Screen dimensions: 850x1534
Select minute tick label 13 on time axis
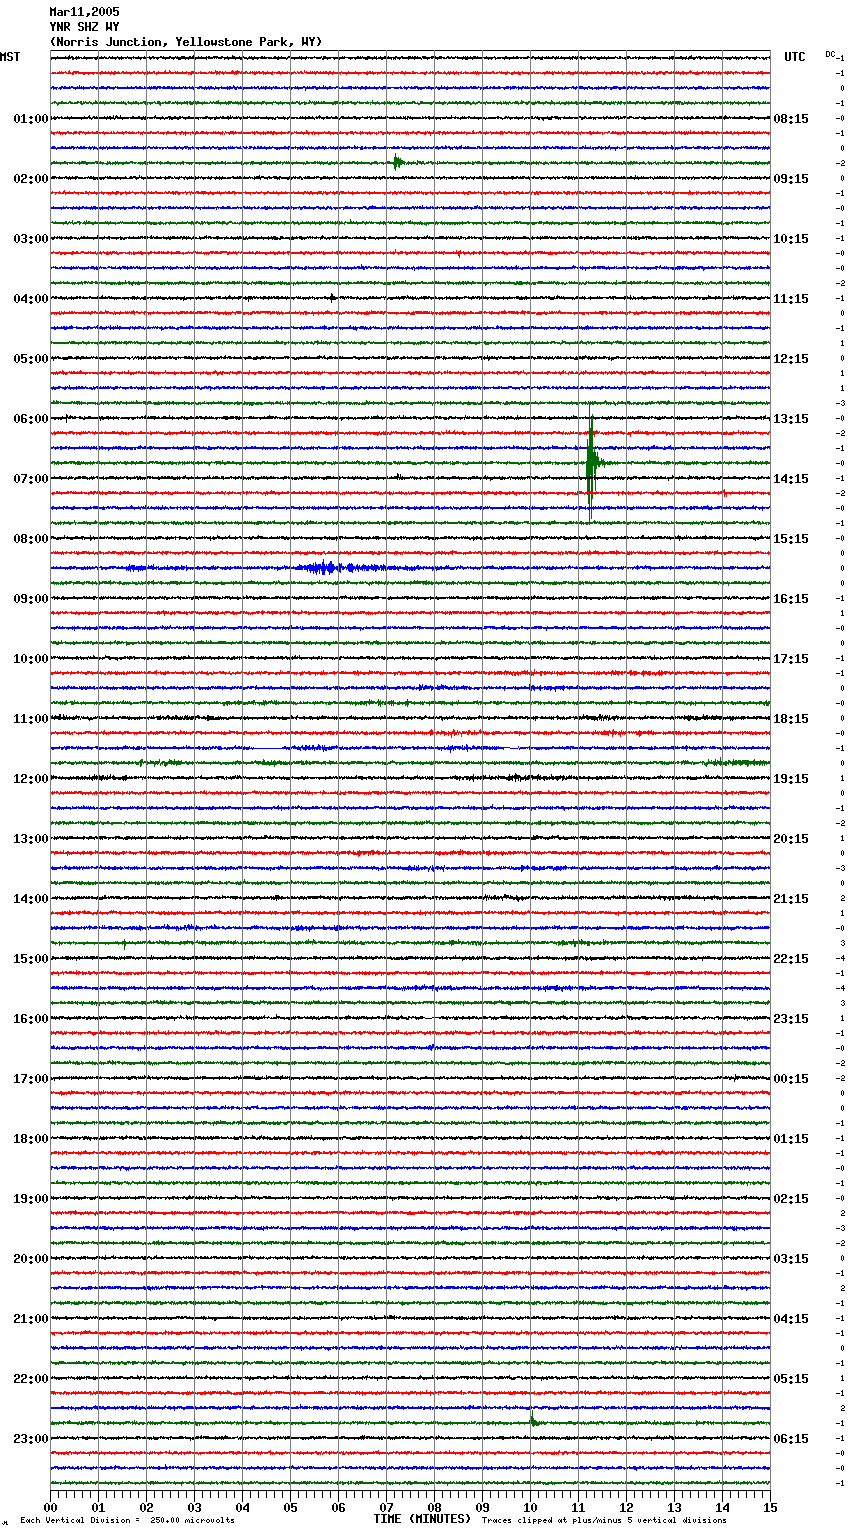click(x=674, y=1507)
